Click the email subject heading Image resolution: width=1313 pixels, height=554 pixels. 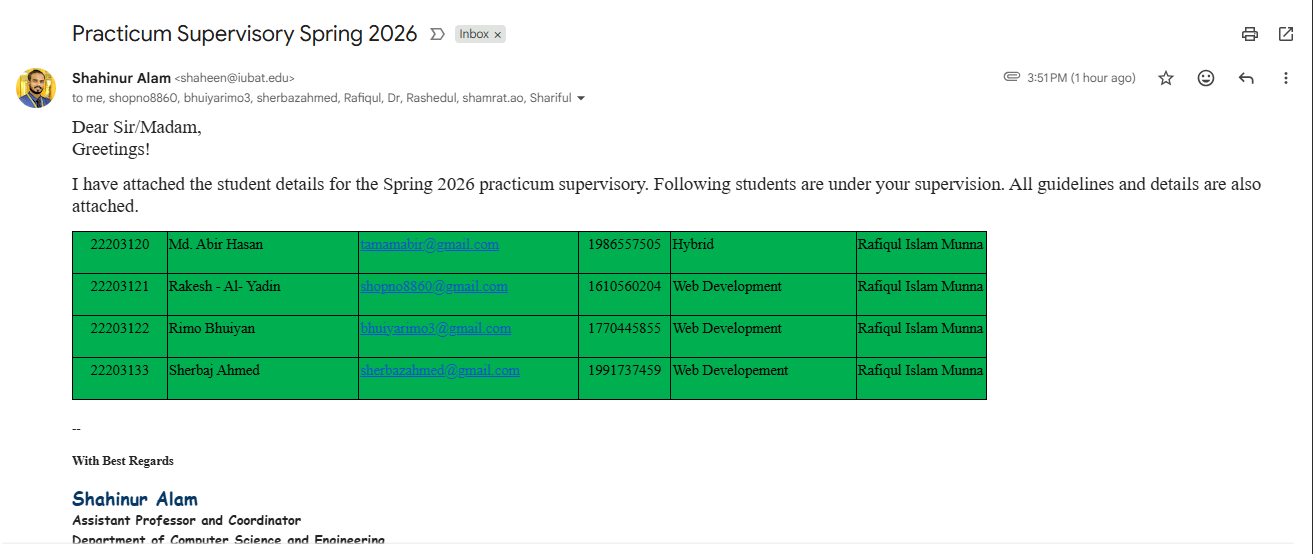(x=244, y=34)
